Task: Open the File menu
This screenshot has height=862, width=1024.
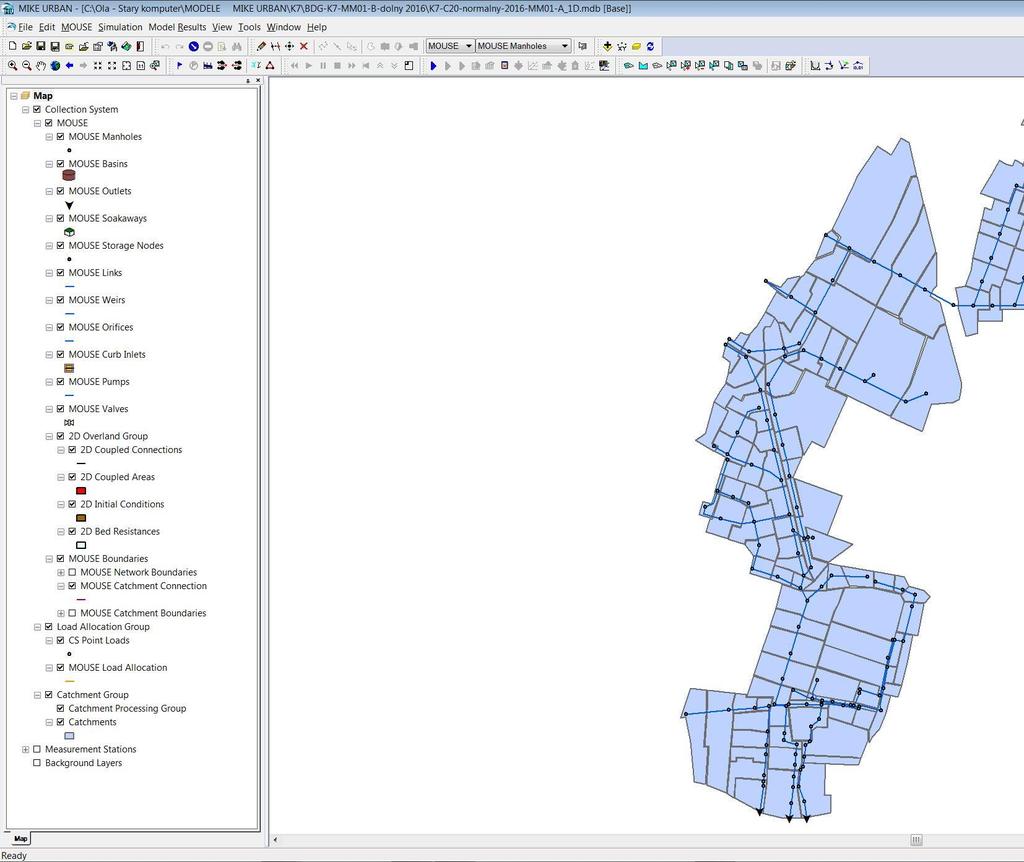Action: coord(25,27)
